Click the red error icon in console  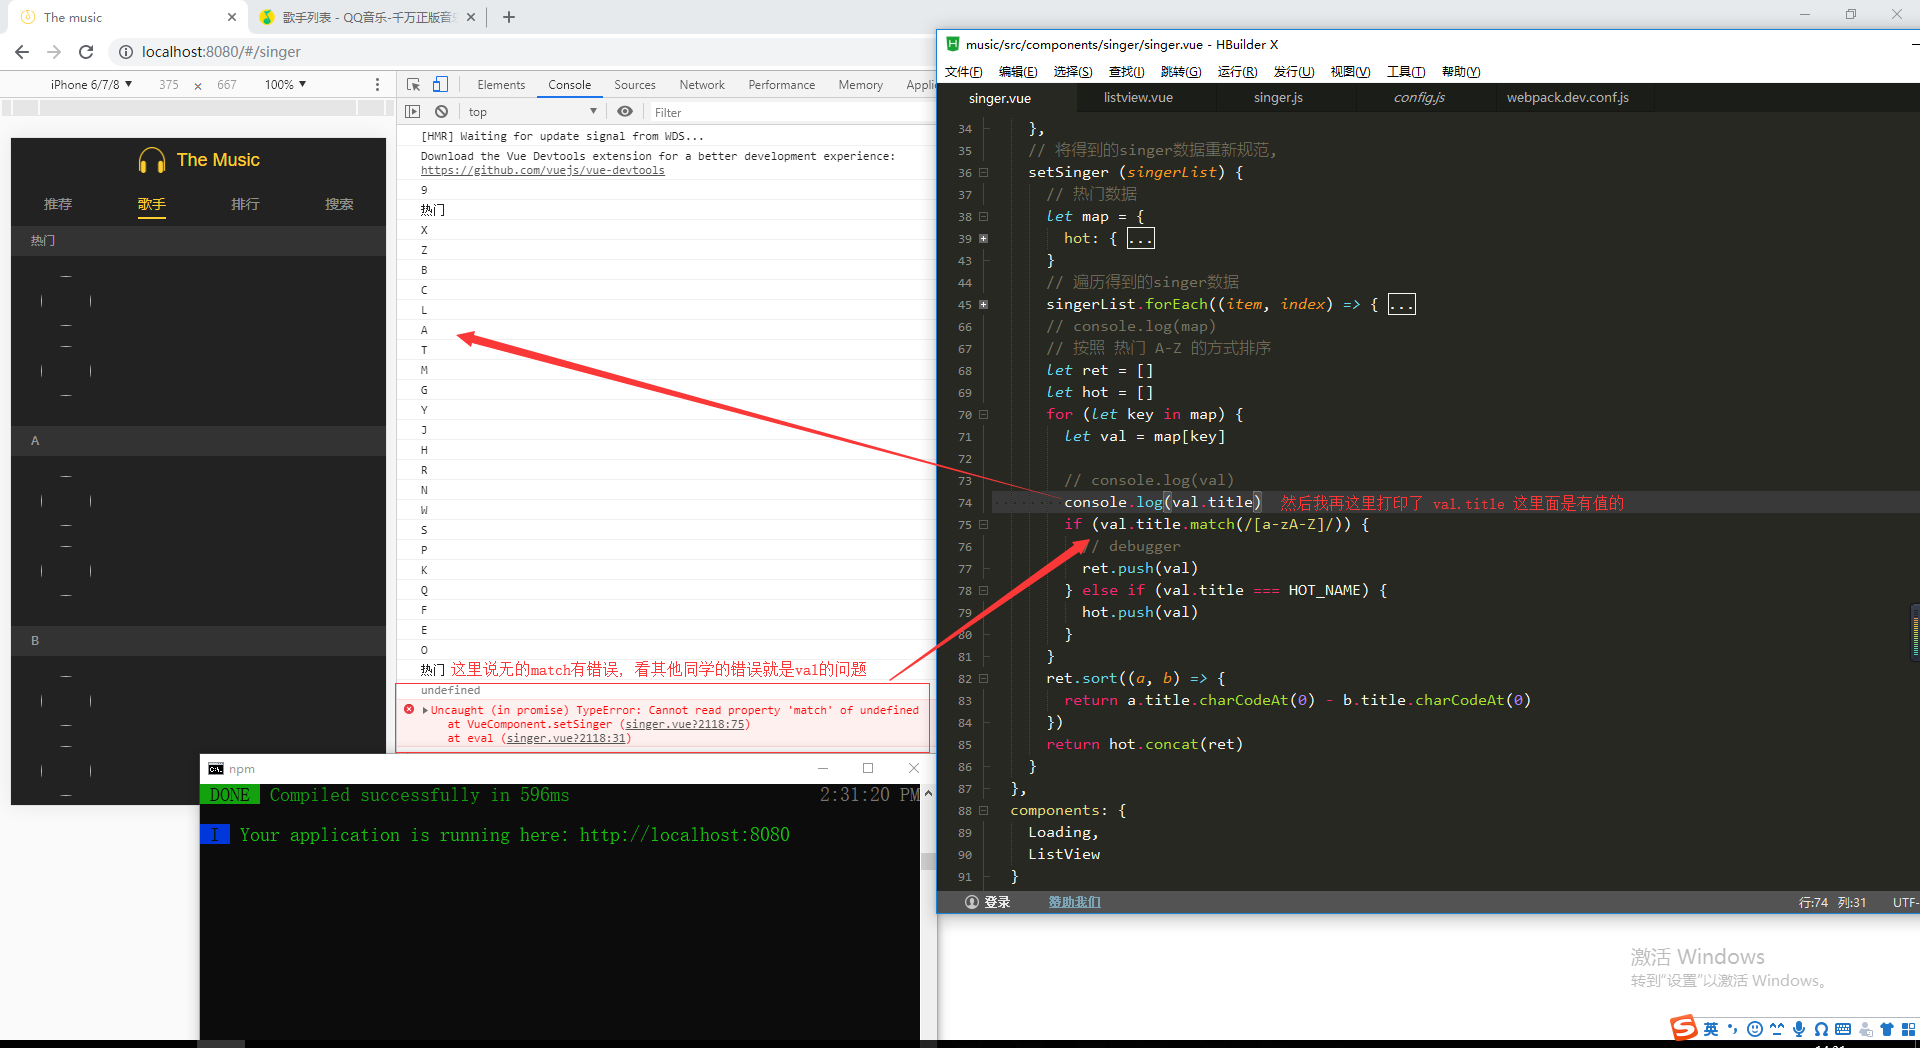click(409, 710)
